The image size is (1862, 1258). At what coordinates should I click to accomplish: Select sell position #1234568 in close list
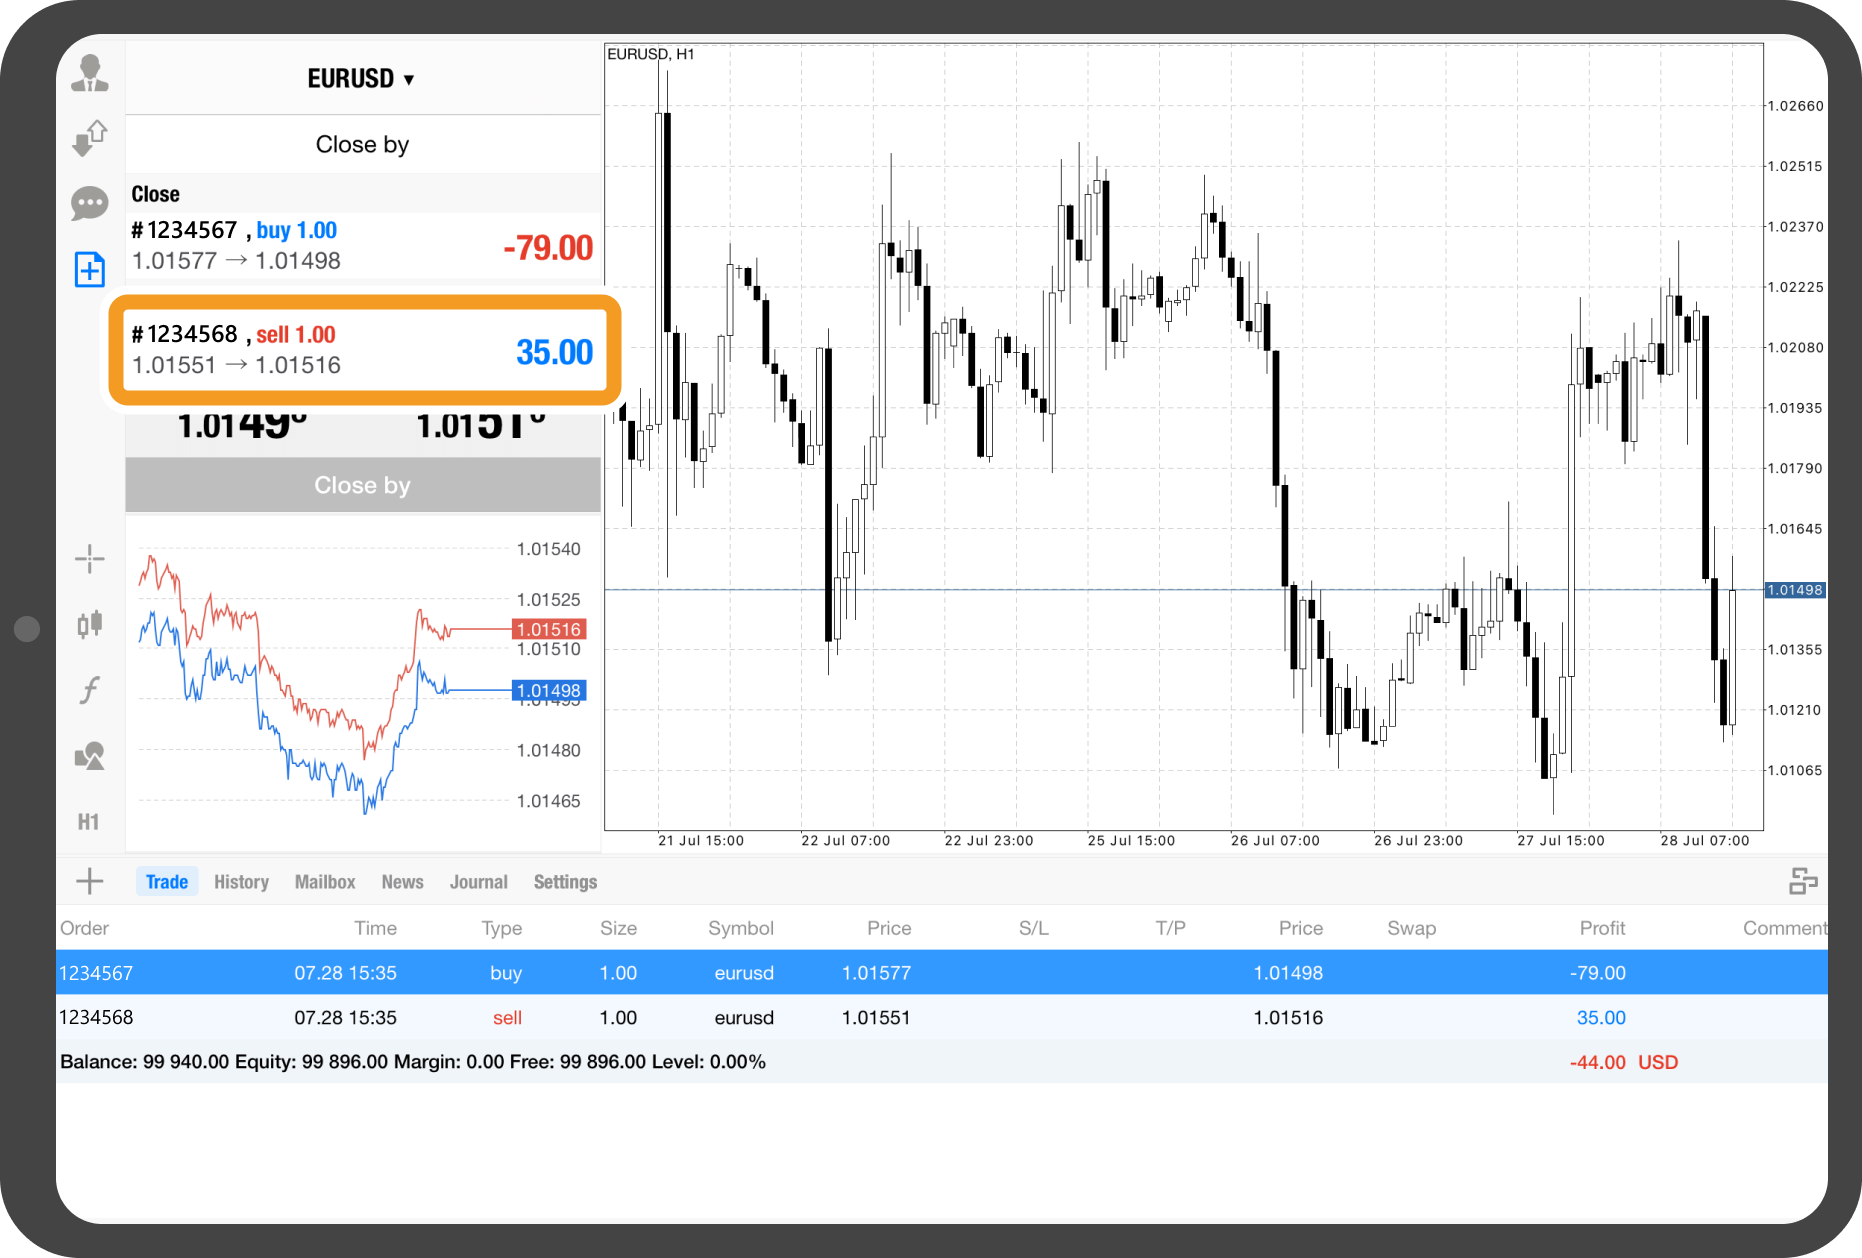click(x=363, y=350)
